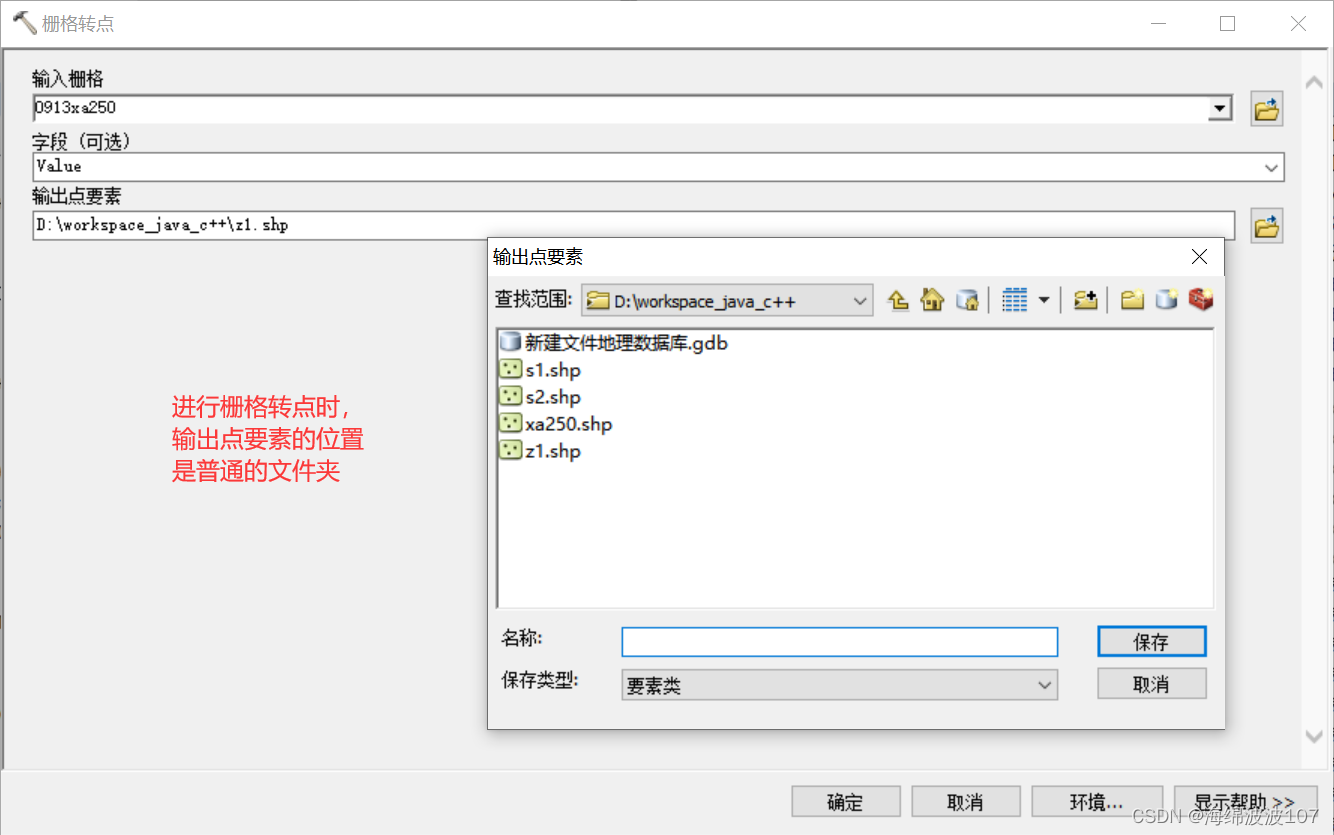Viewport: 1334px width, 835px height.
Task: Click 保存 button
Action: [1151, 642]
